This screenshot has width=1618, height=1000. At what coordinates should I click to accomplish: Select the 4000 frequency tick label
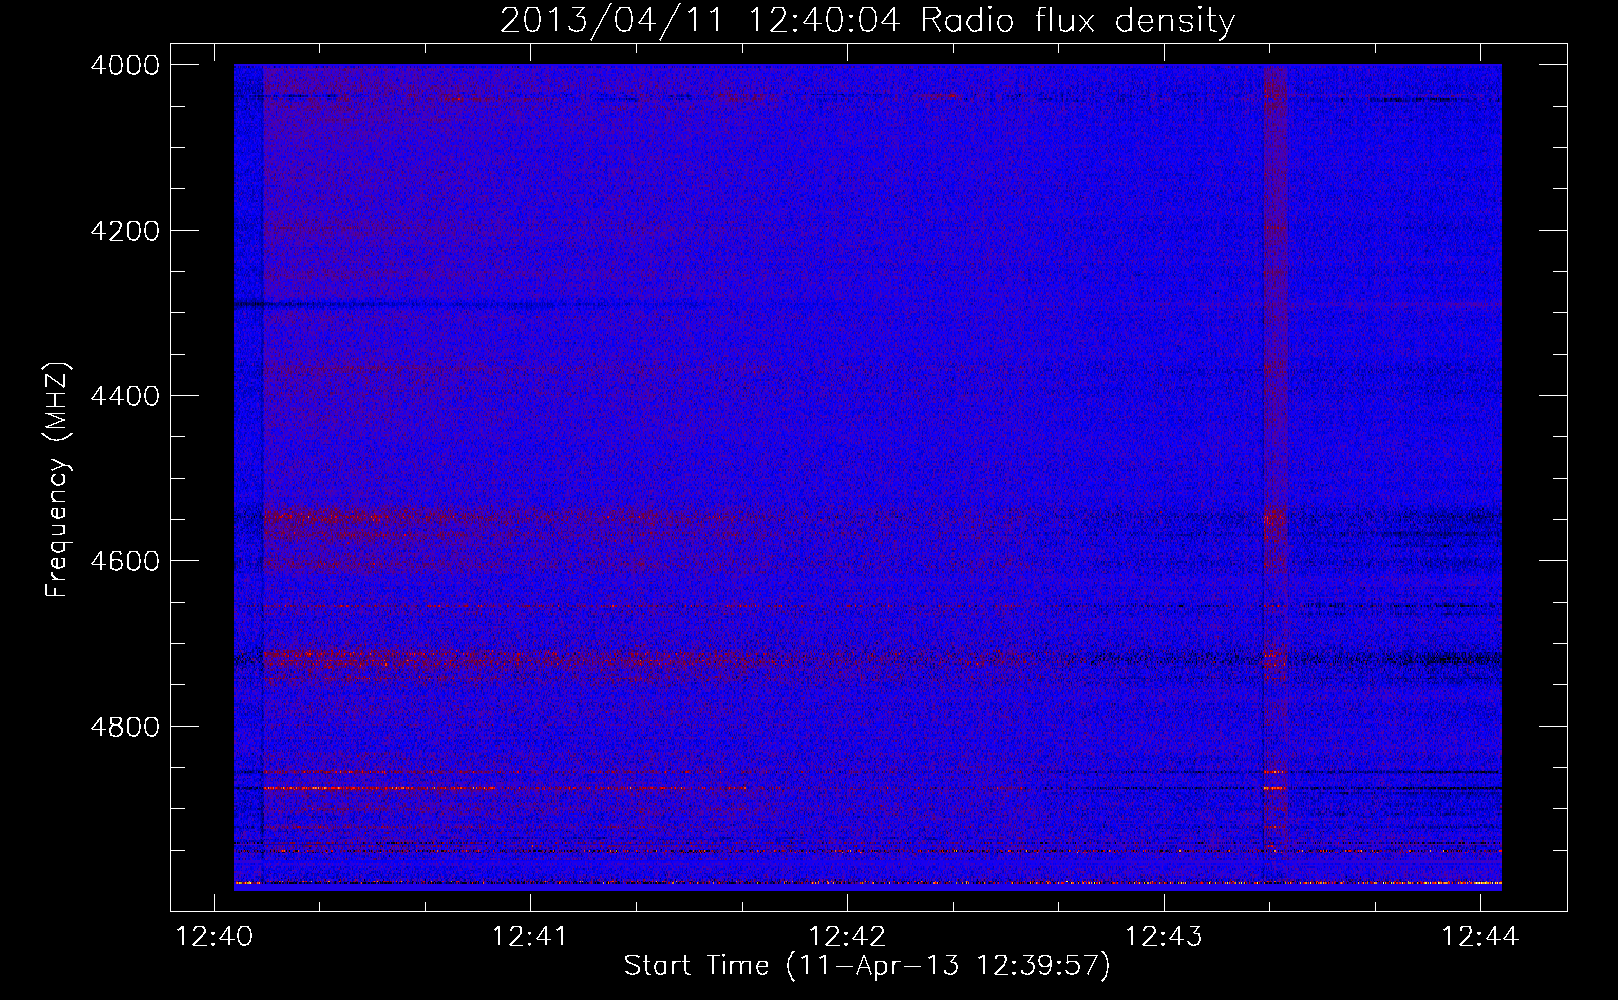[125, 65]
